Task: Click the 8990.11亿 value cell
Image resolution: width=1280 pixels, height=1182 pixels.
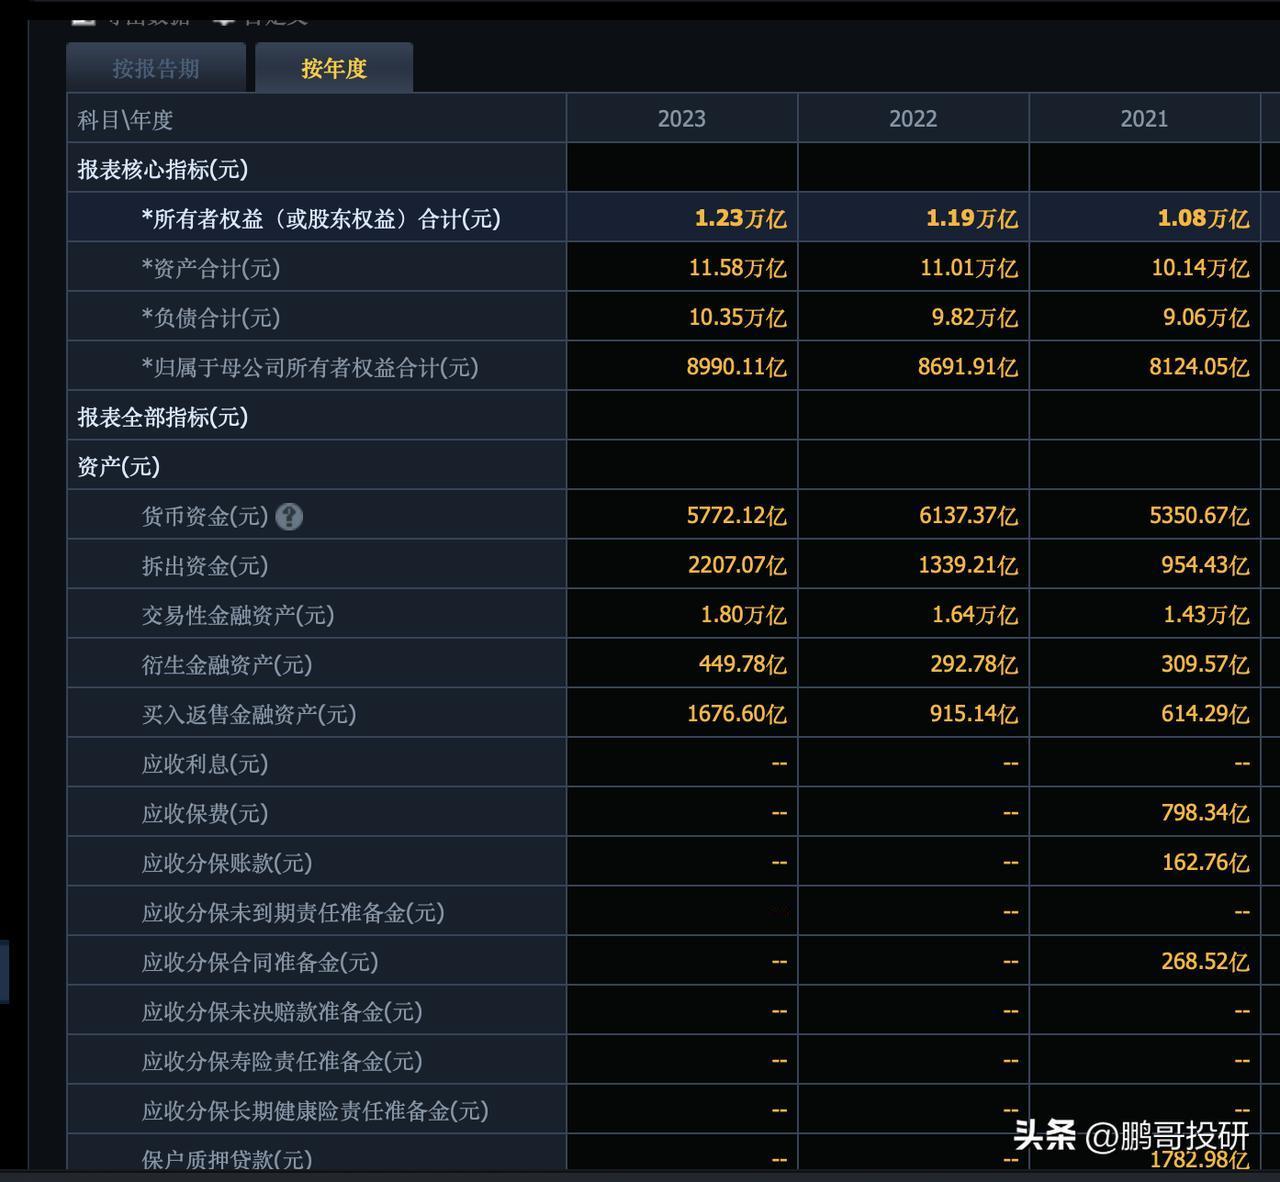Action: point(737,367)
